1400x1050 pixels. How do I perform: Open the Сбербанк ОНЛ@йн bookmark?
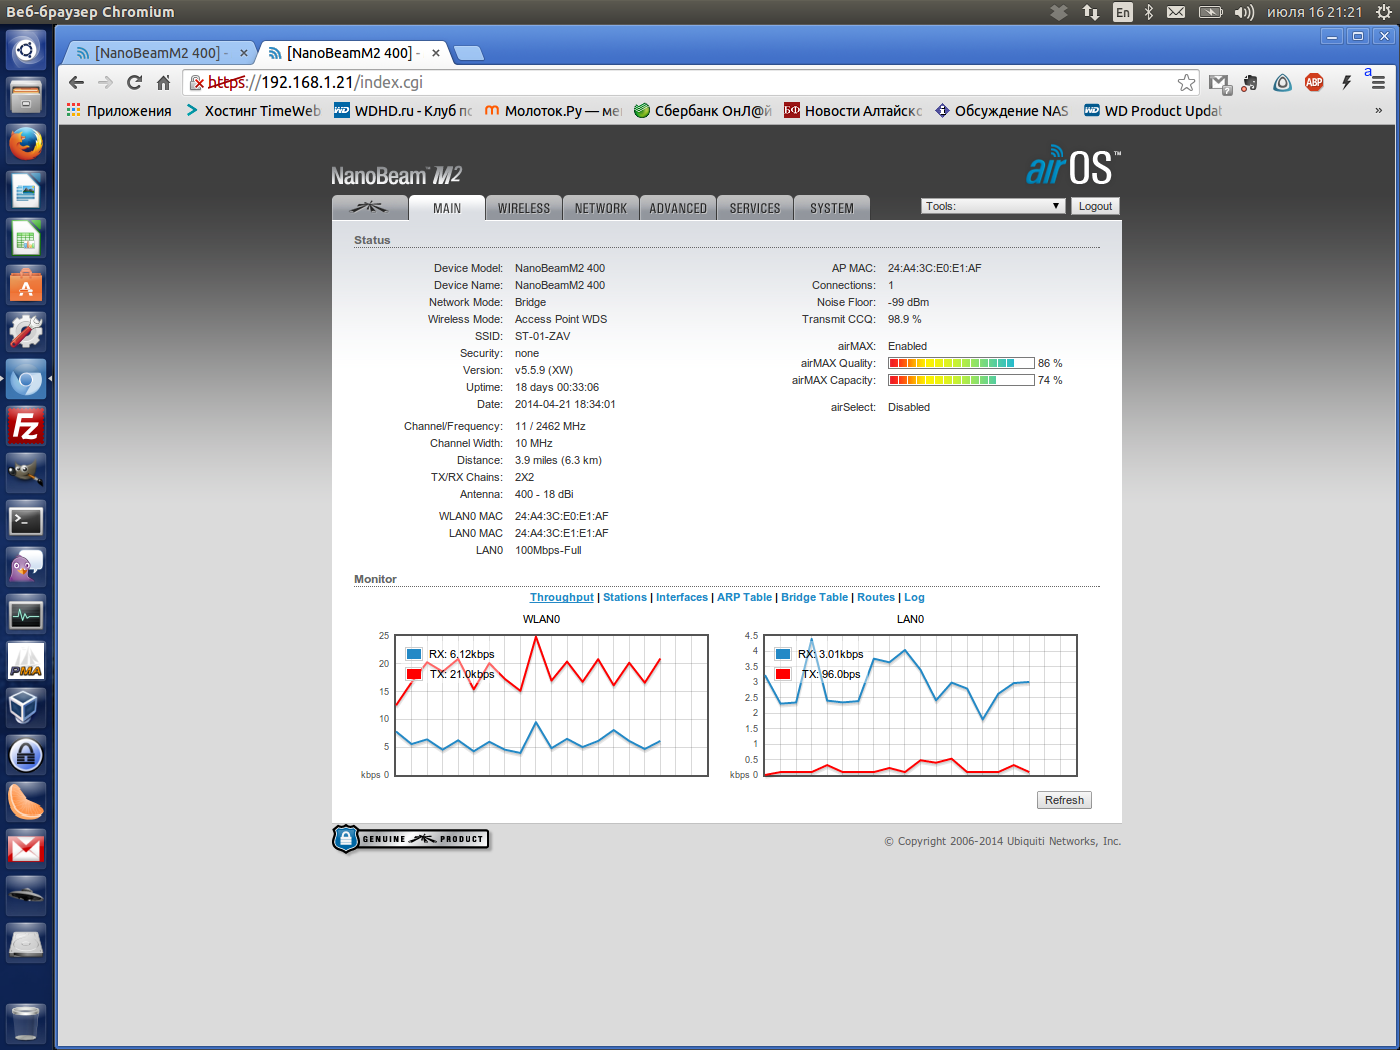click(703, 110)
